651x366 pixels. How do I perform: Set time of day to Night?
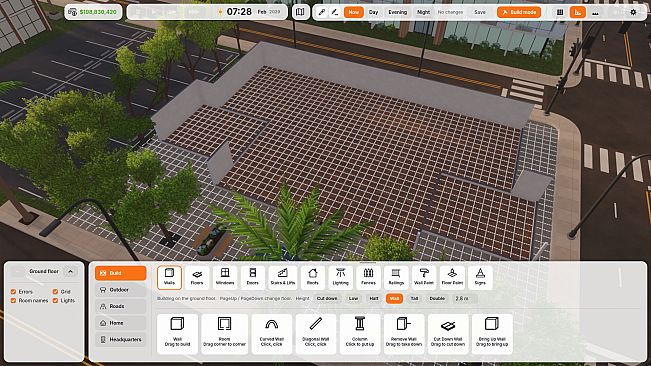423,12
